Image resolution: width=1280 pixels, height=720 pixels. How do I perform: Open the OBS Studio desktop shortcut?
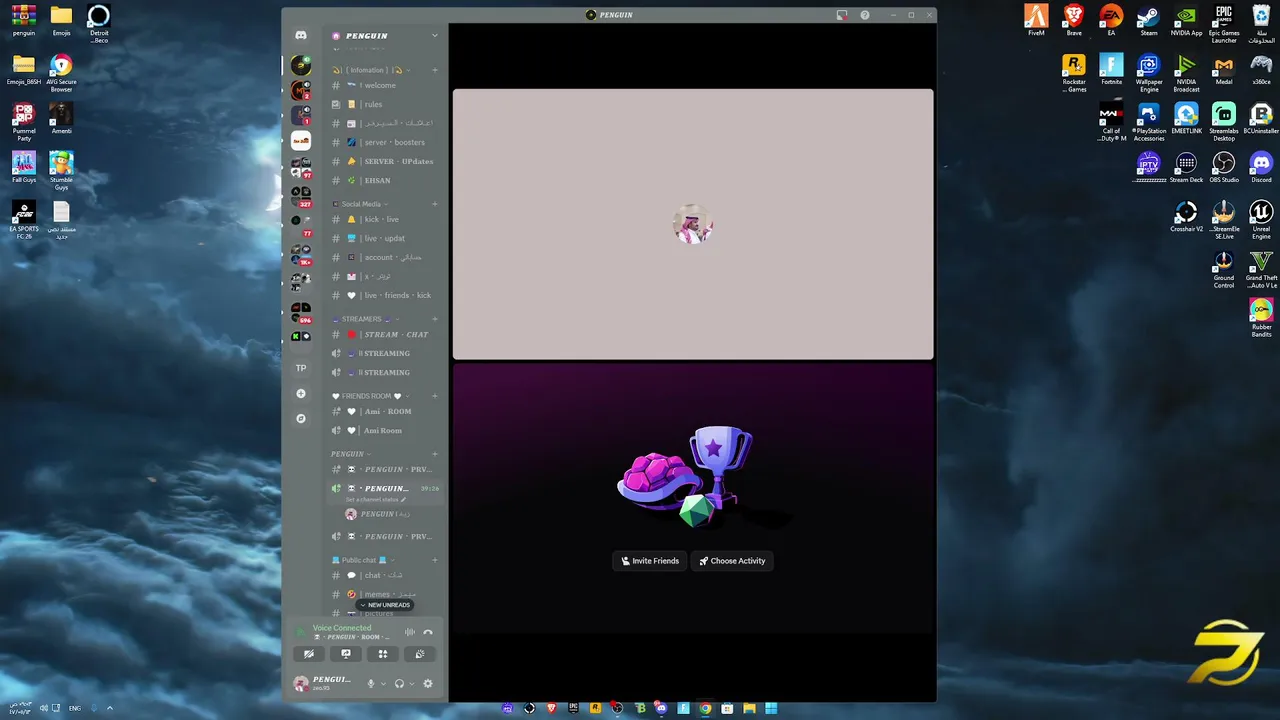pos(1224,167)
